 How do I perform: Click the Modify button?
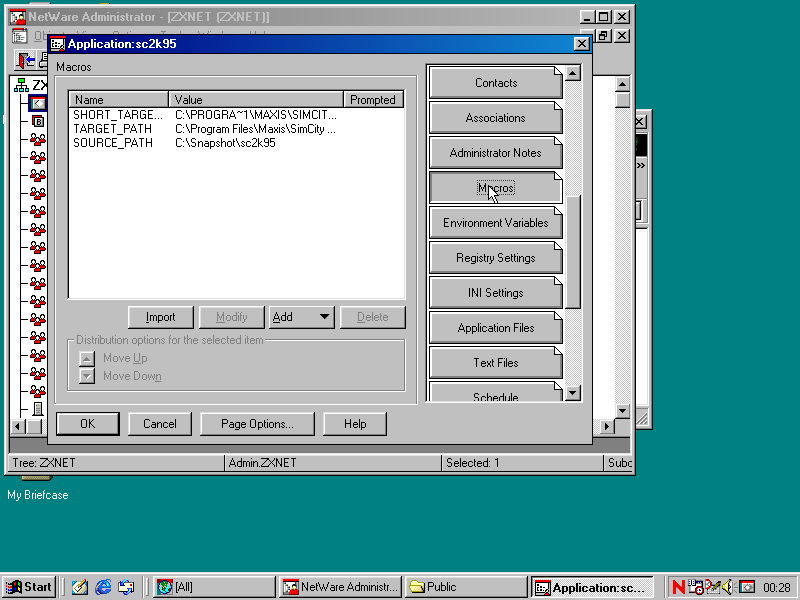[232, 317]
